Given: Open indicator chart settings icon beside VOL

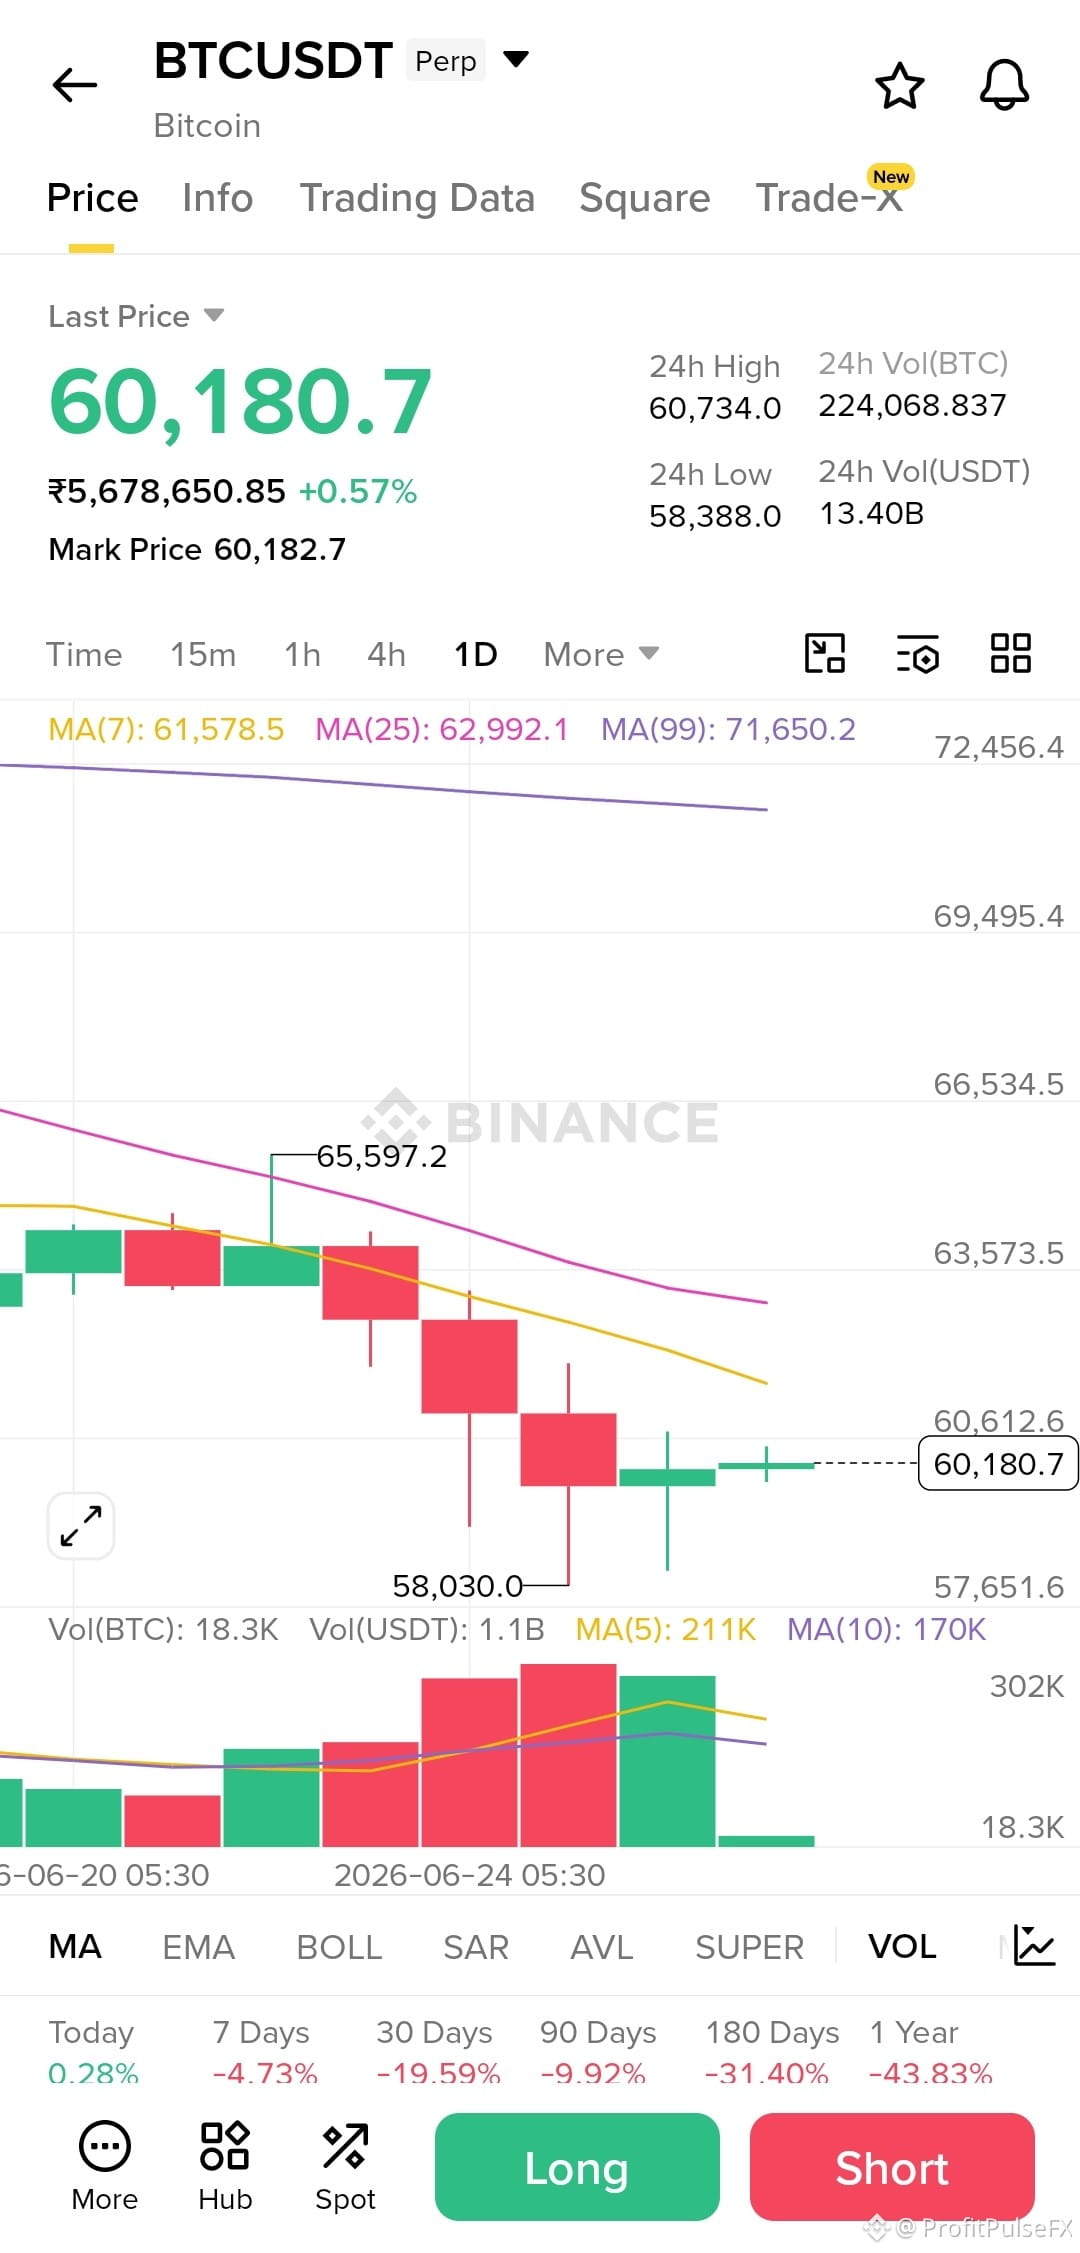Looking at the screenshot, I should coord(1034,1945).
